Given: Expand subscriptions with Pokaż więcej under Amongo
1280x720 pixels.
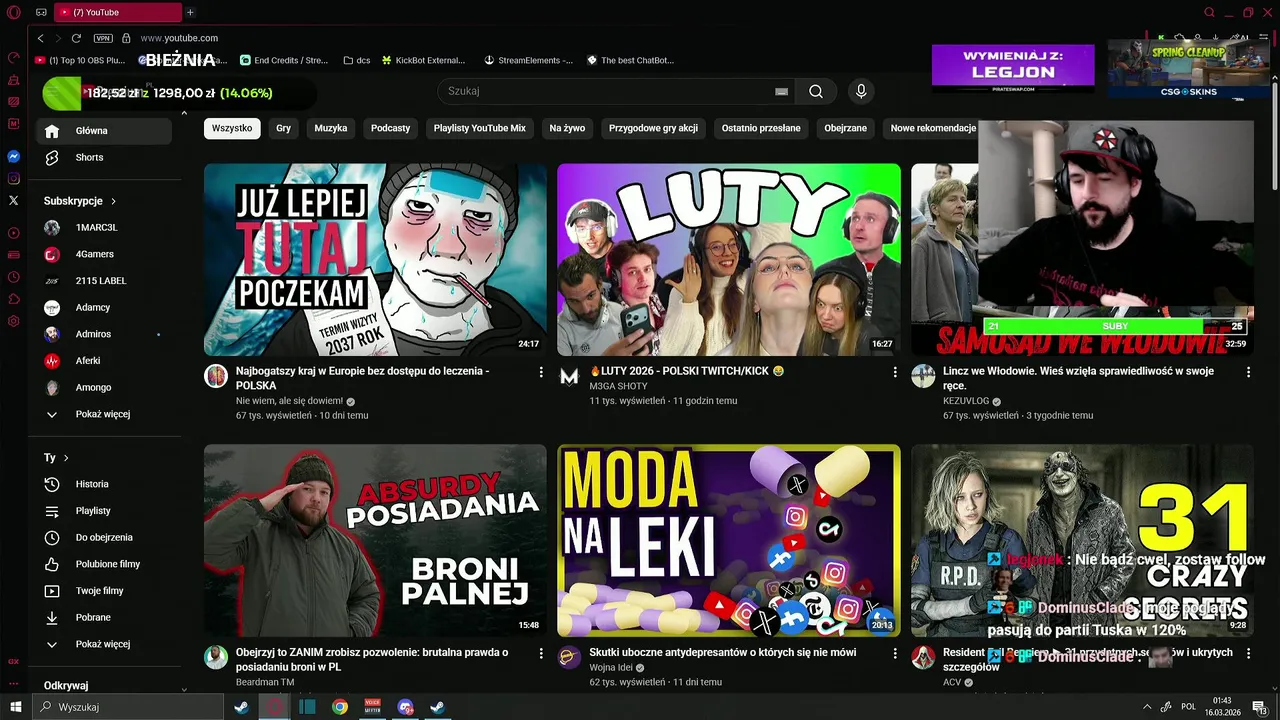Looking at the screenshot, I should click(x=104, y=414).
